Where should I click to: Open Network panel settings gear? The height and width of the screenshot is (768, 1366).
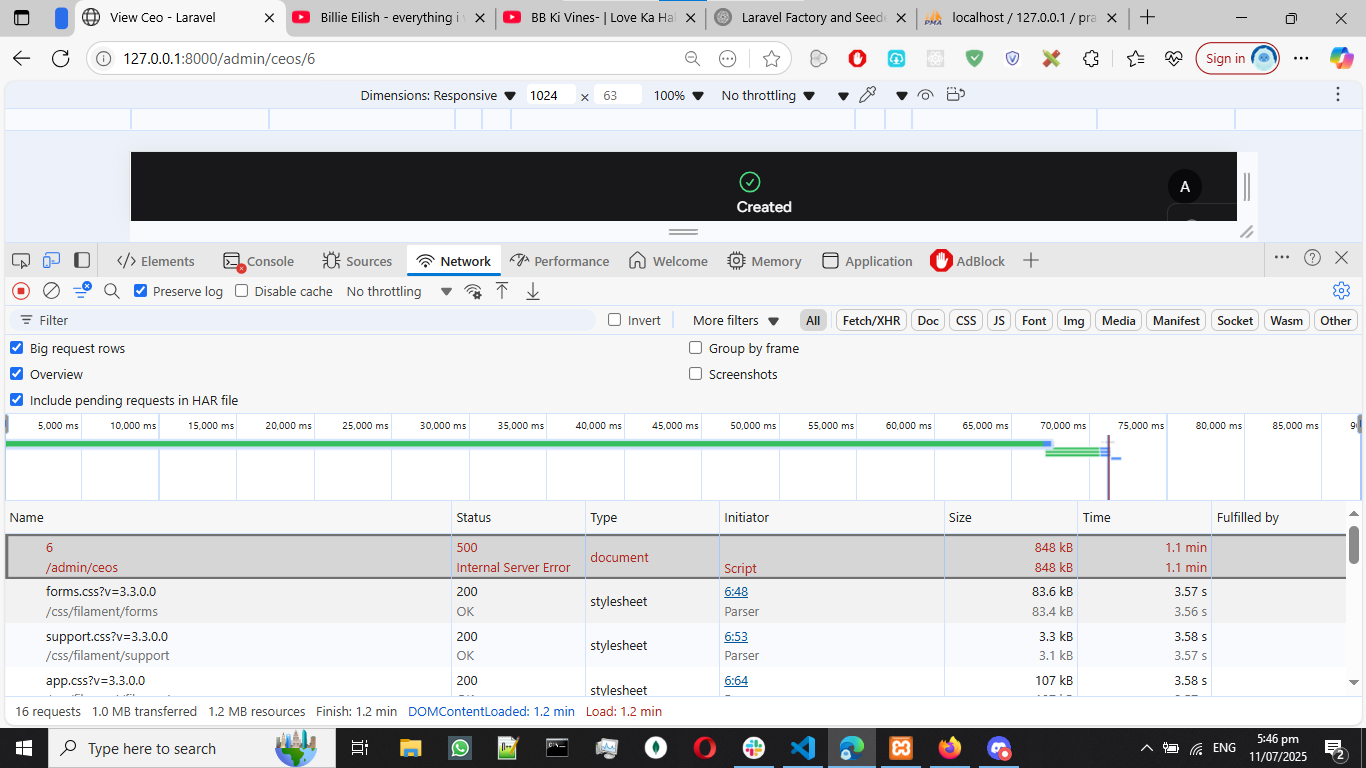click(x=1342, y=291)
